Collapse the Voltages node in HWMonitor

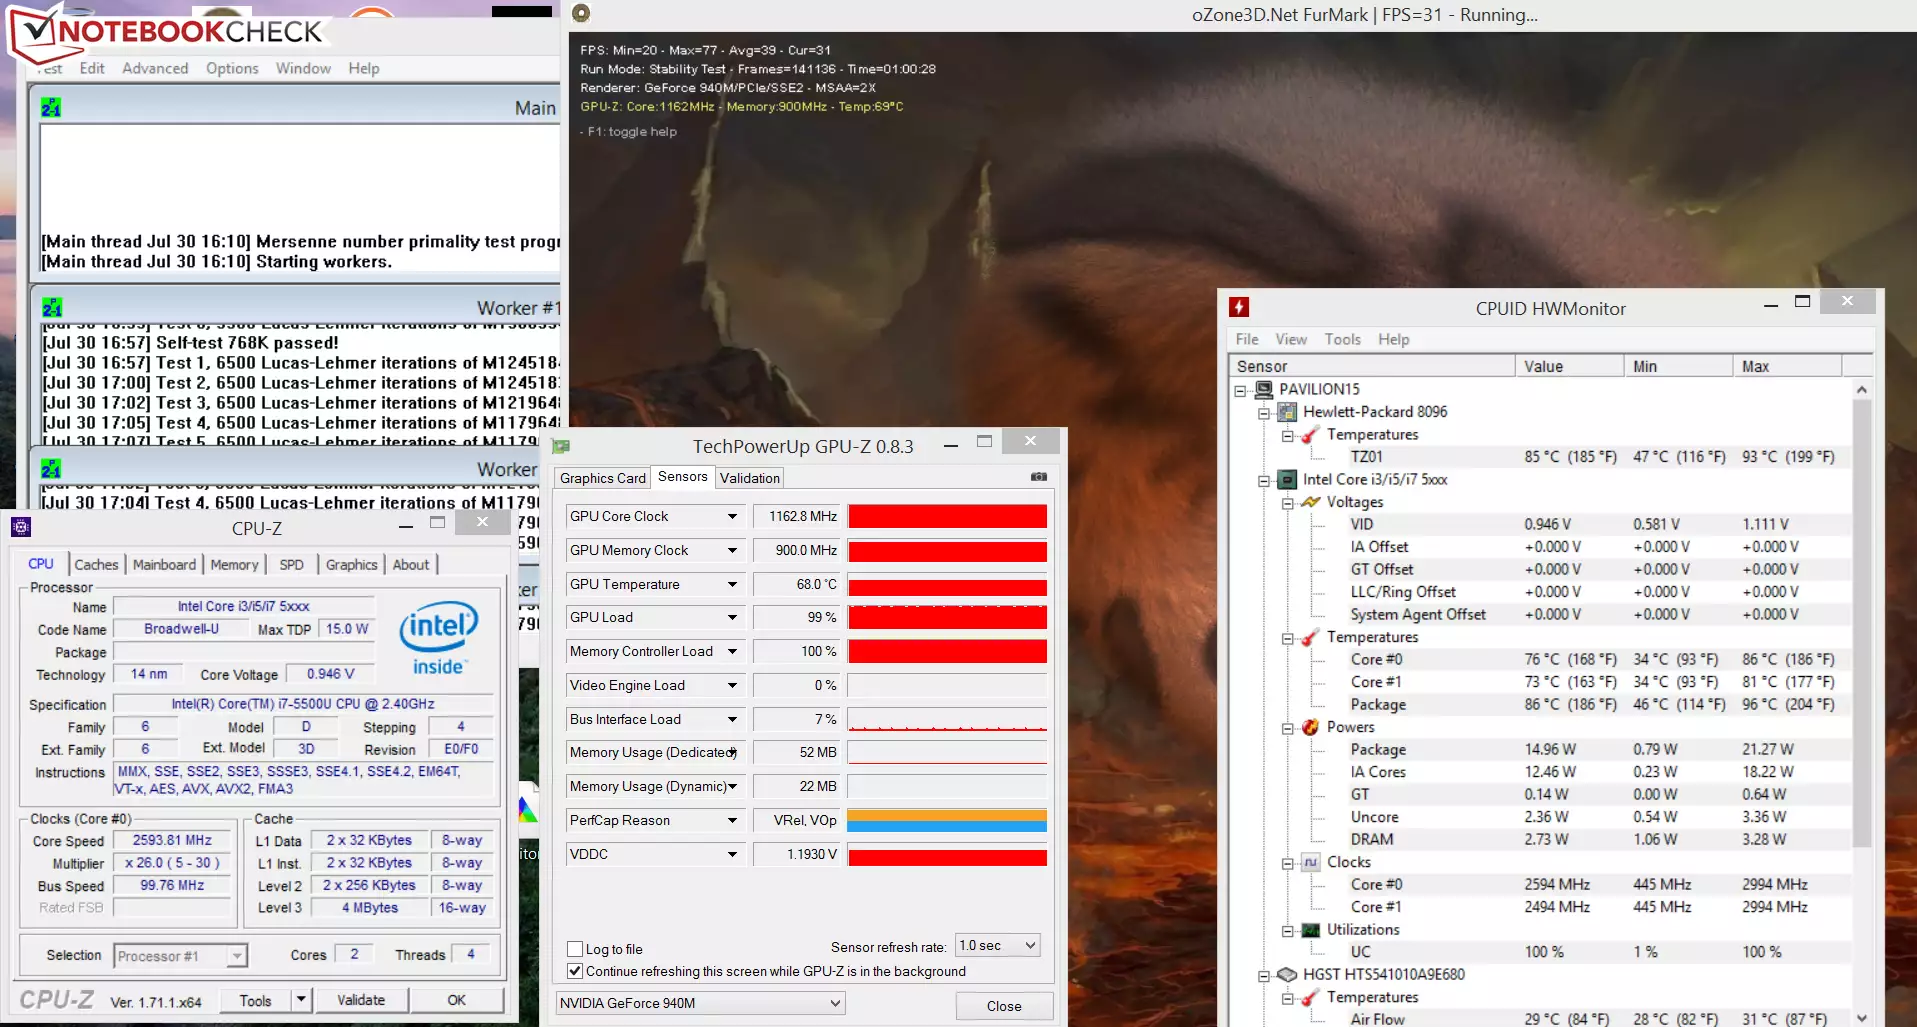click(x=1288, y=503)
